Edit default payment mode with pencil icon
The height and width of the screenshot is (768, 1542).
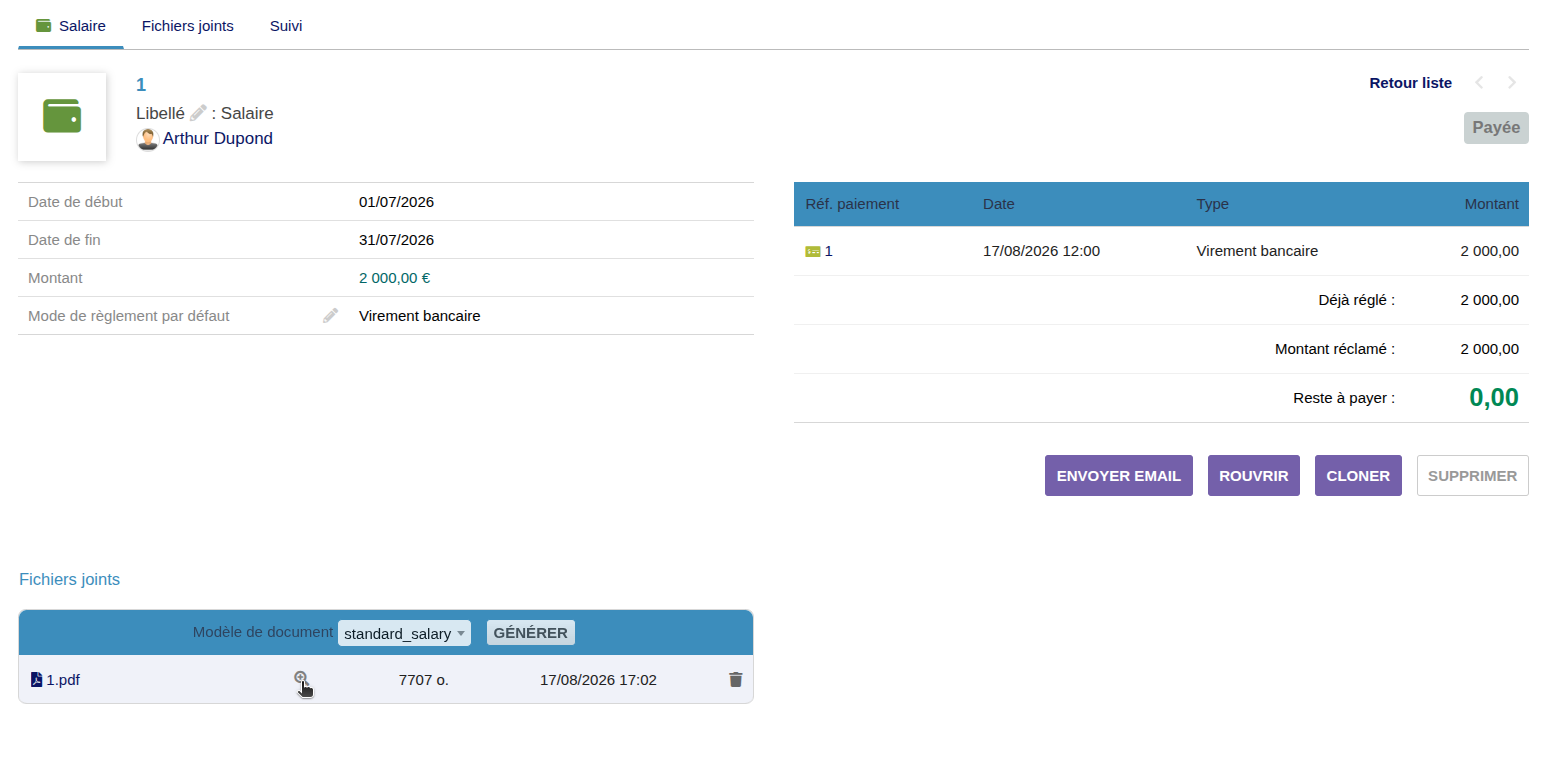(x=331, y=316)
